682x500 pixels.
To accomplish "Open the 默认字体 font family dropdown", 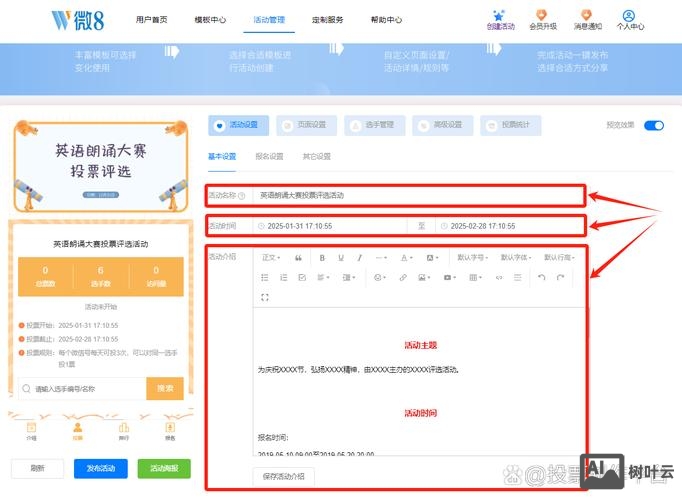I will point(516,258).
